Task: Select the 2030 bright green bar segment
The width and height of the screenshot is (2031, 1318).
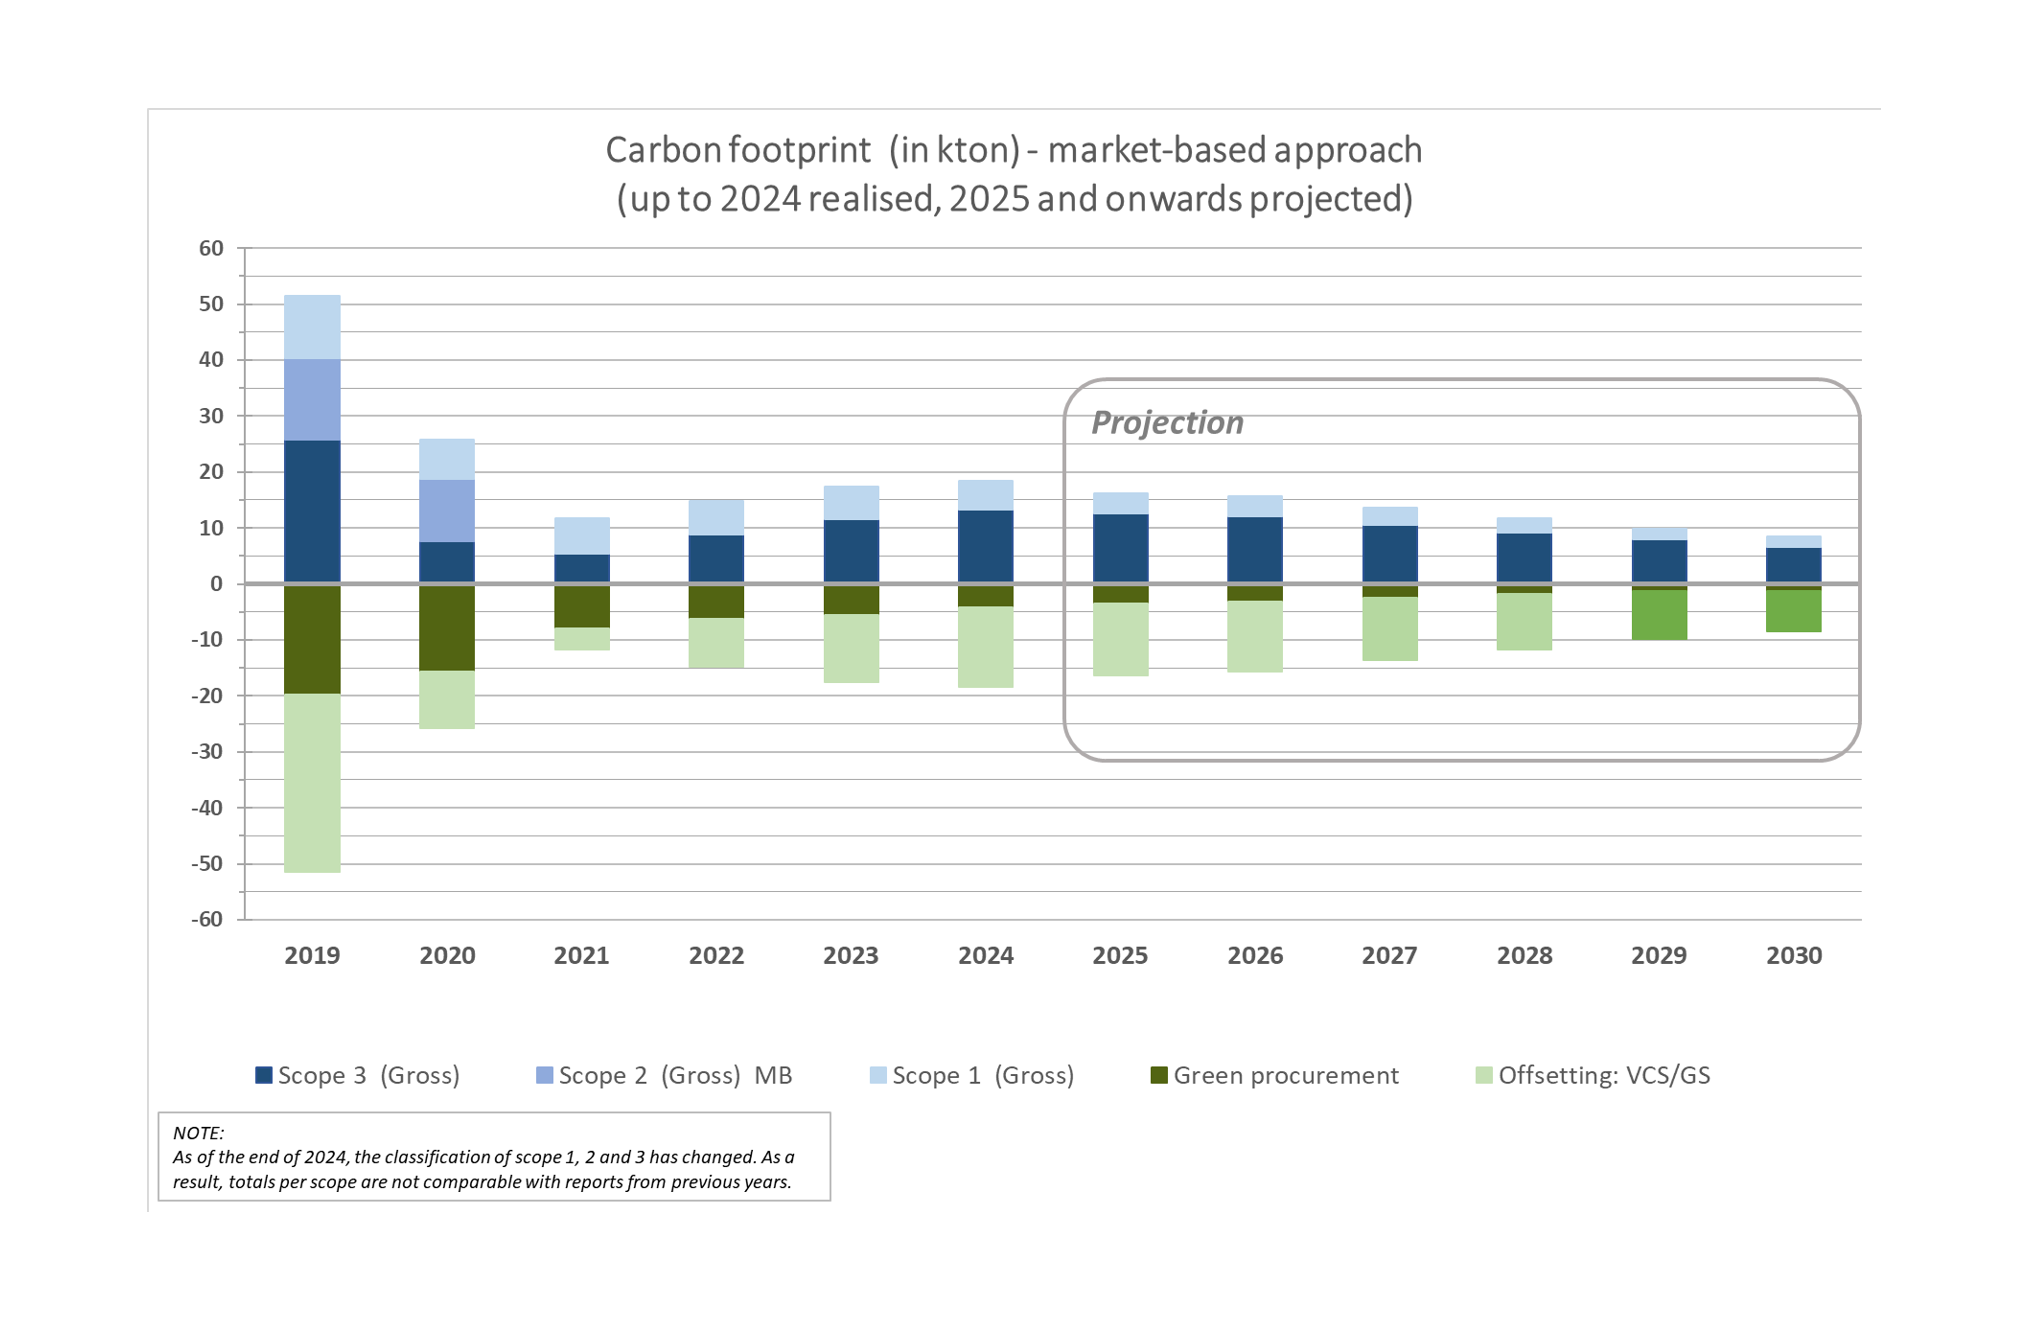Action: click(1794, 611)
